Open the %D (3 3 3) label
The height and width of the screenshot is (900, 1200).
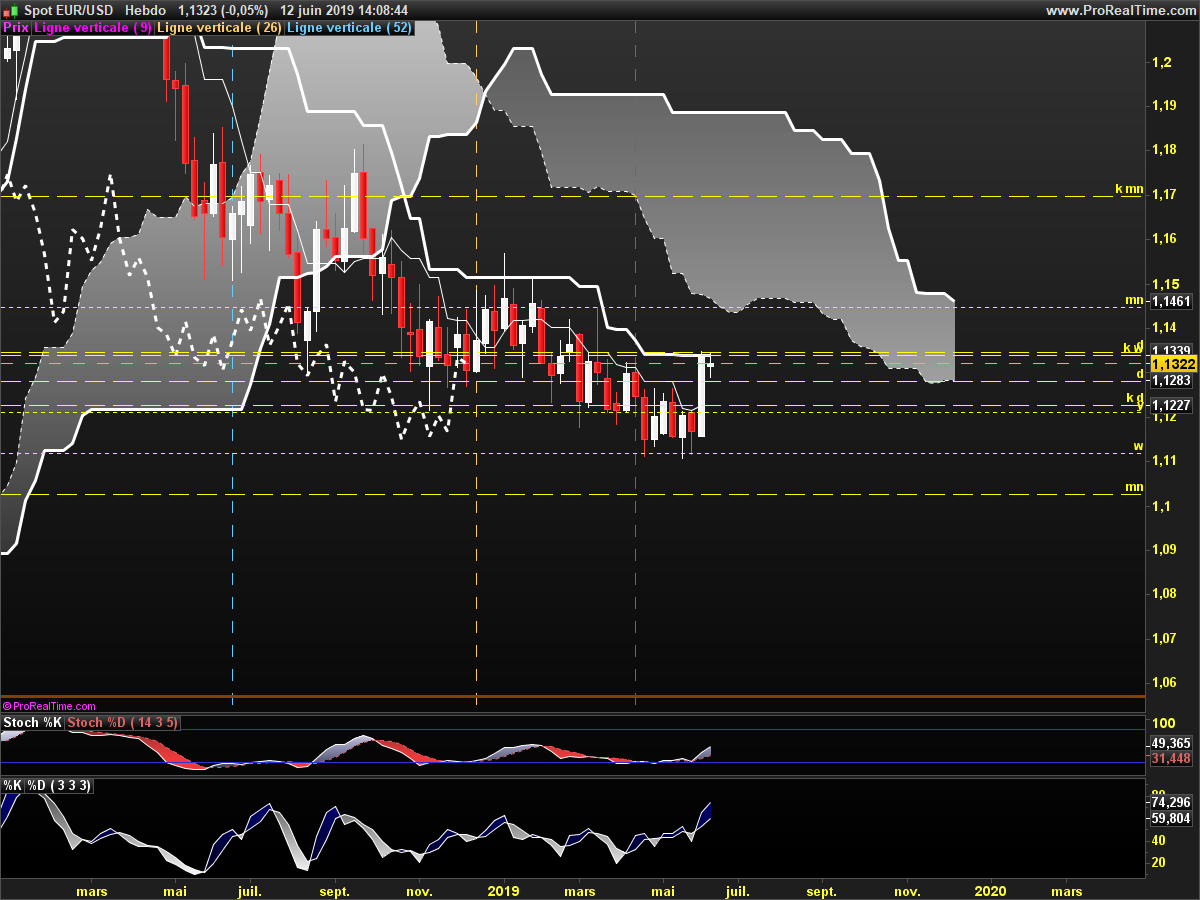pos(59,786)
